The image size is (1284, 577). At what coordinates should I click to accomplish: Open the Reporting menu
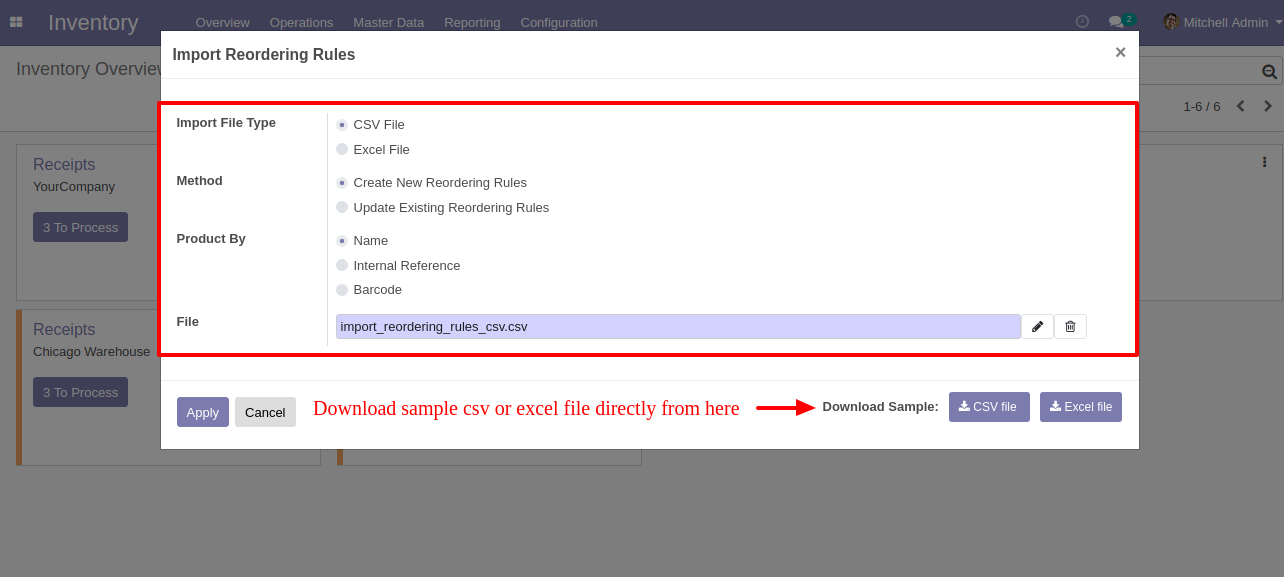click(x=472, y=22)
